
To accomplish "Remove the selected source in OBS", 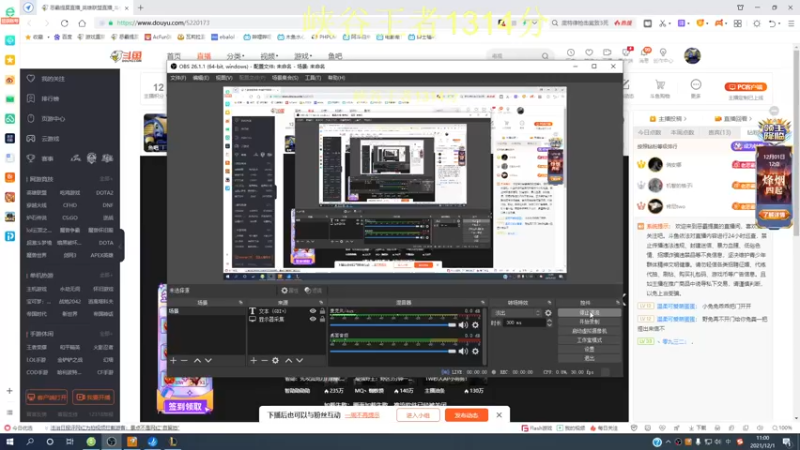I will coord(264,360).
